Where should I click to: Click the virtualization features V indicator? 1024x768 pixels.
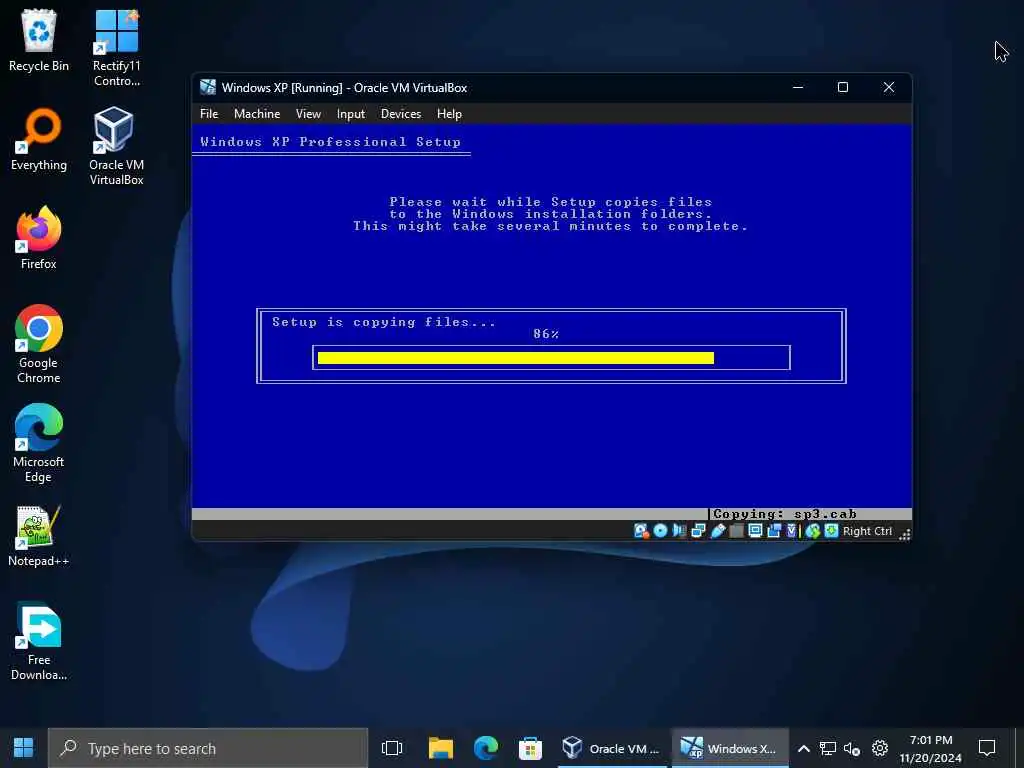792,531
